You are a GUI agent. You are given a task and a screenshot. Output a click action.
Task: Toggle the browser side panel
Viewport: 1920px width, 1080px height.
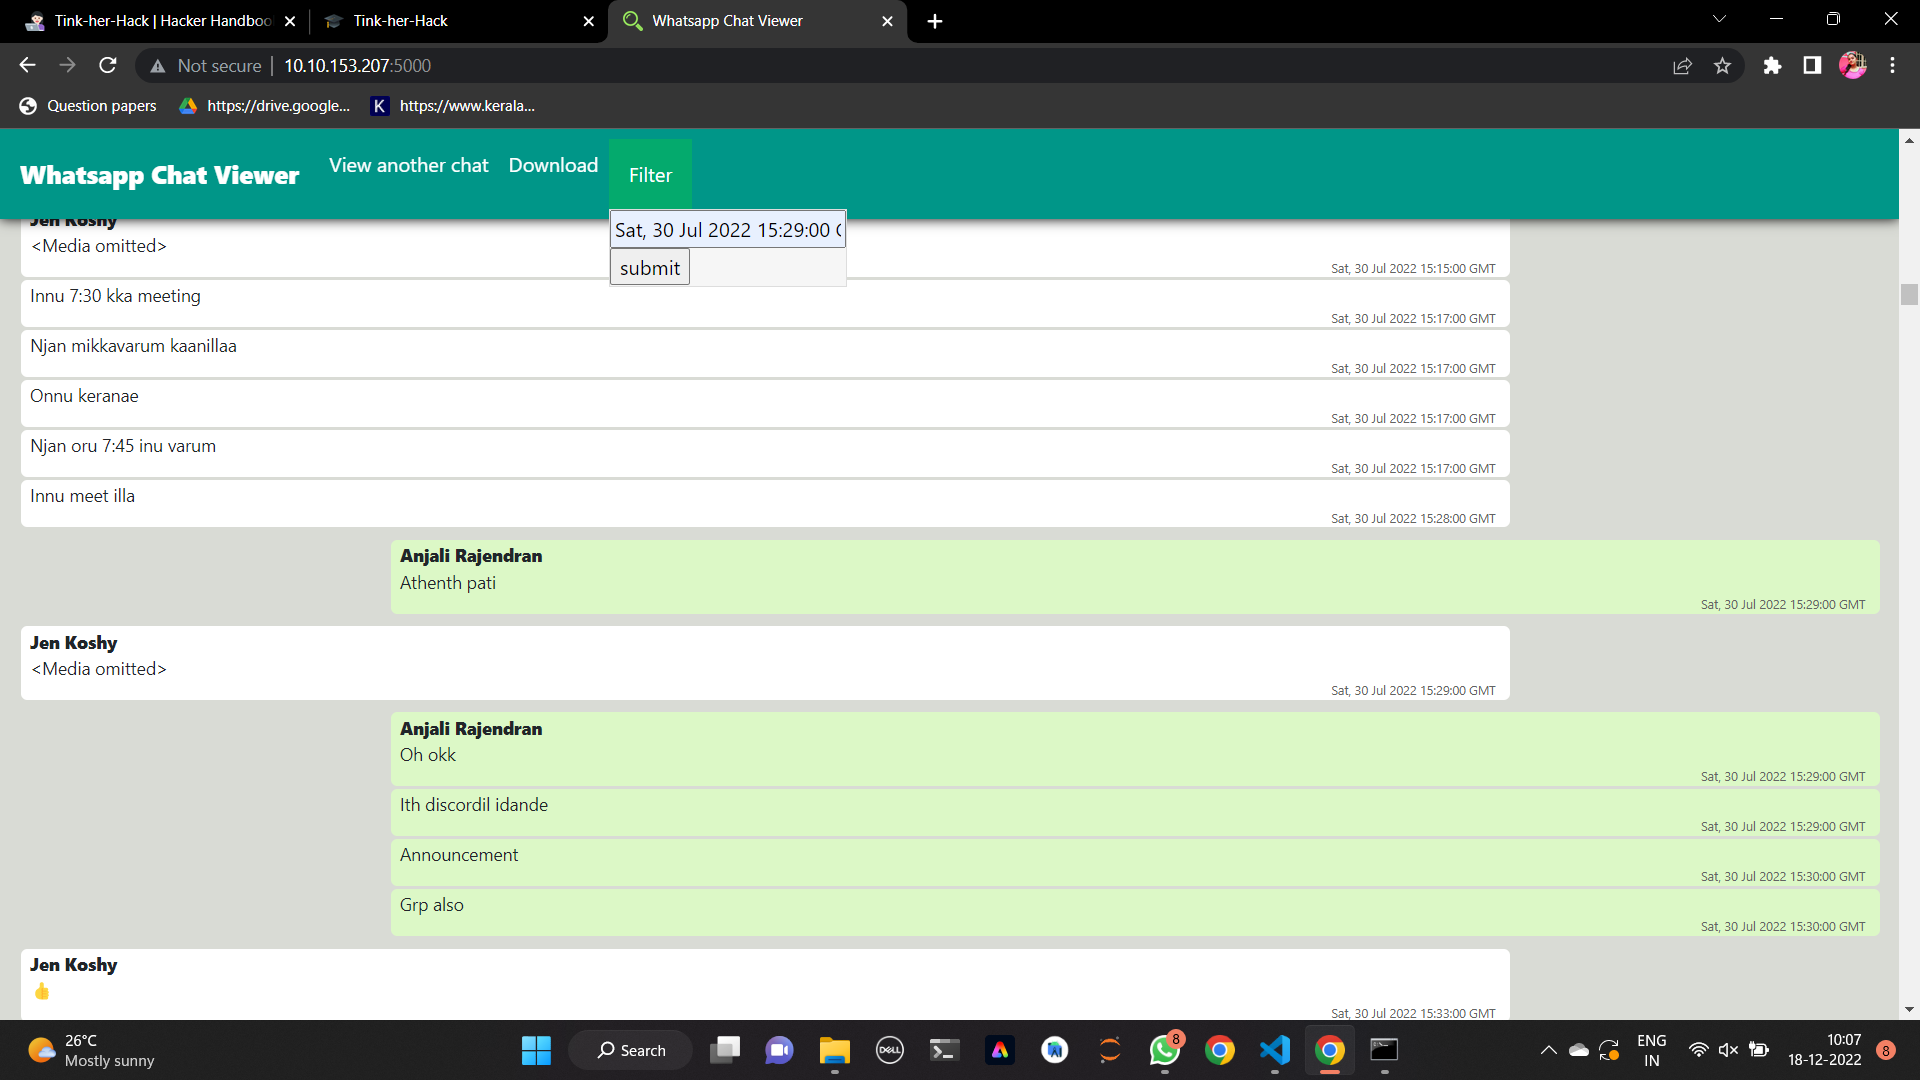[x=1812, y=65]
